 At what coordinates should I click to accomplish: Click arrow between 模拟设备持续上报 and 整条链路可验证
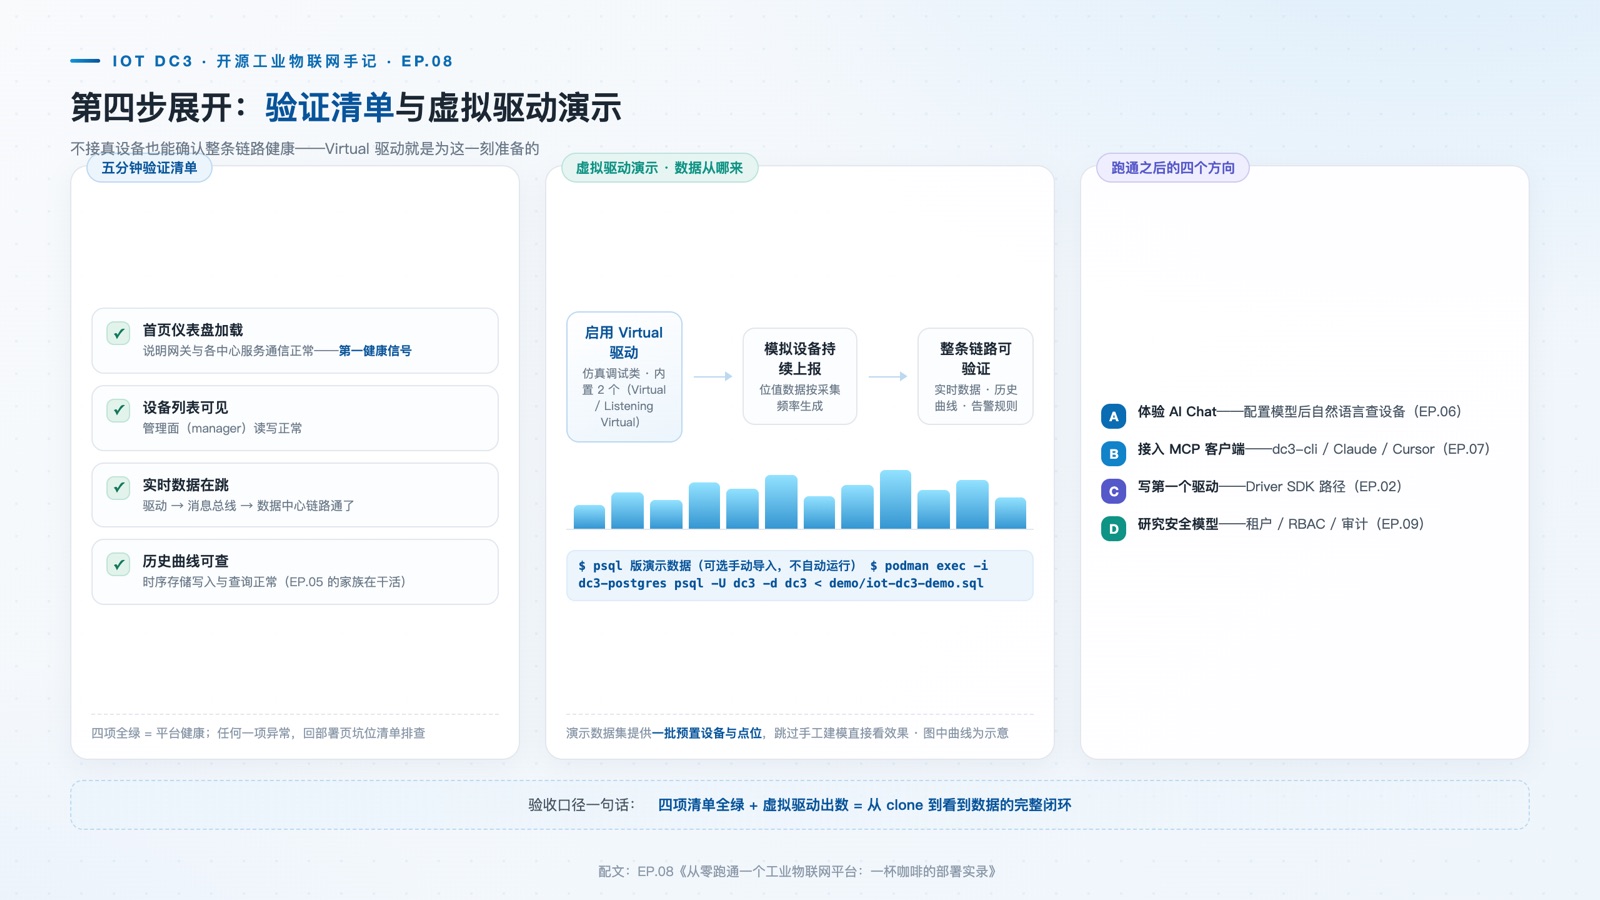pos(888,376)
